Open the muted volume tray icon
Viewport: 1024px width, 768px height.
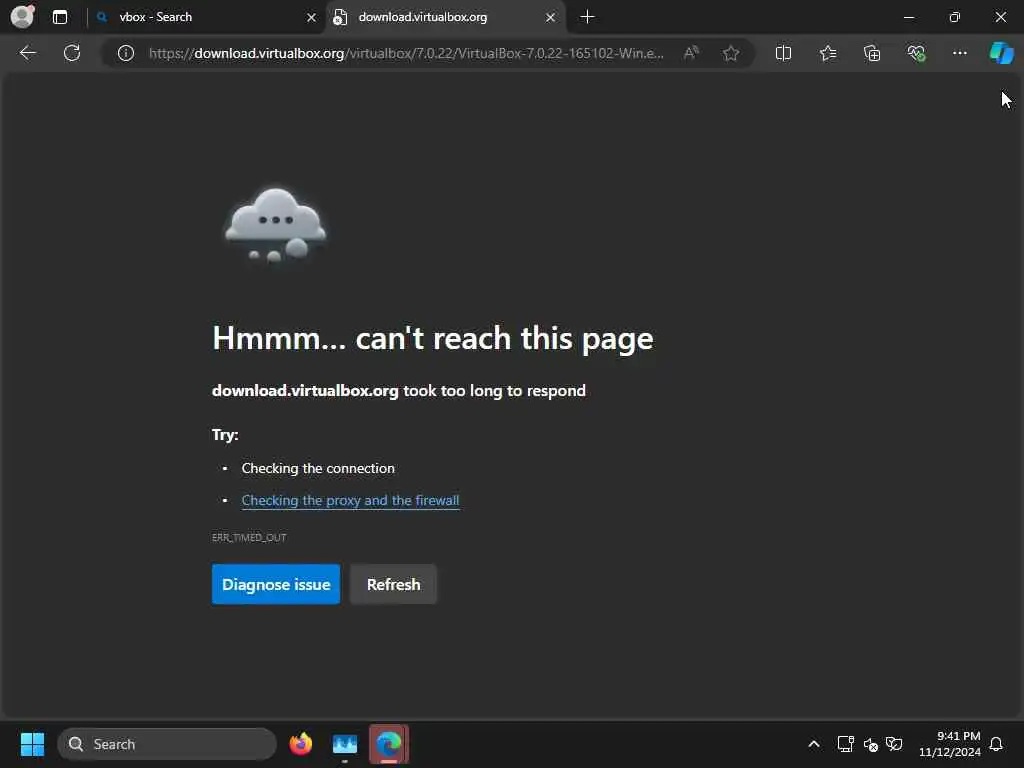870,744
